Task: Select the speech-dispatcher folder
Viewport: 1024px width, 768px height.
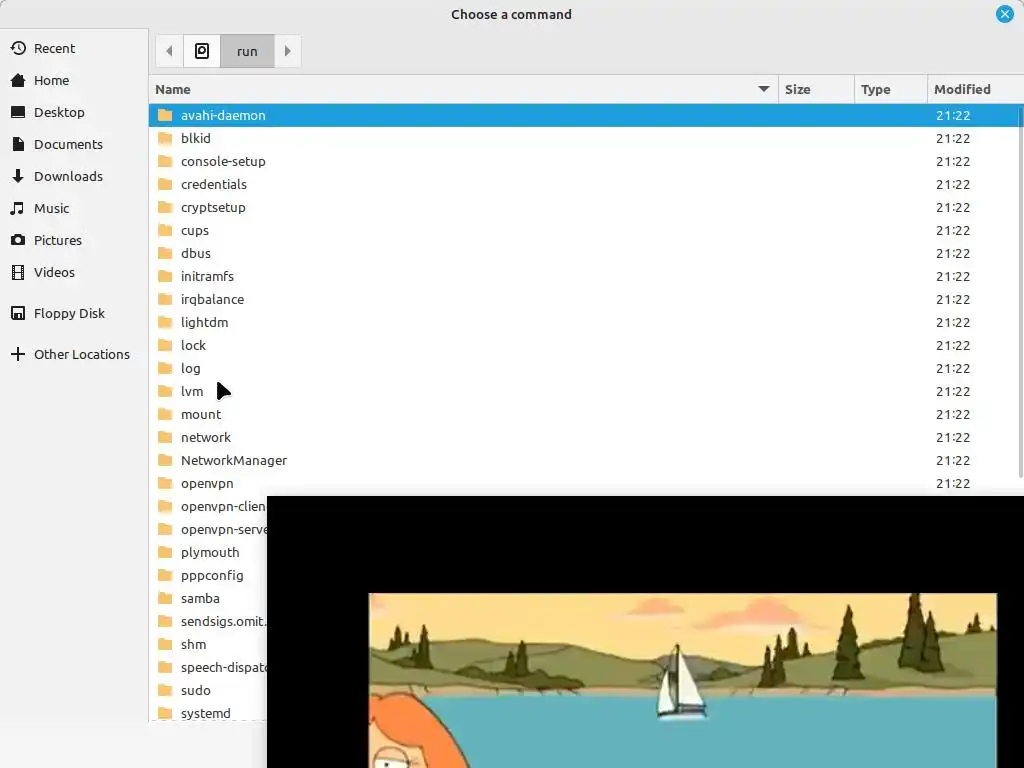Action: point(208,667)
